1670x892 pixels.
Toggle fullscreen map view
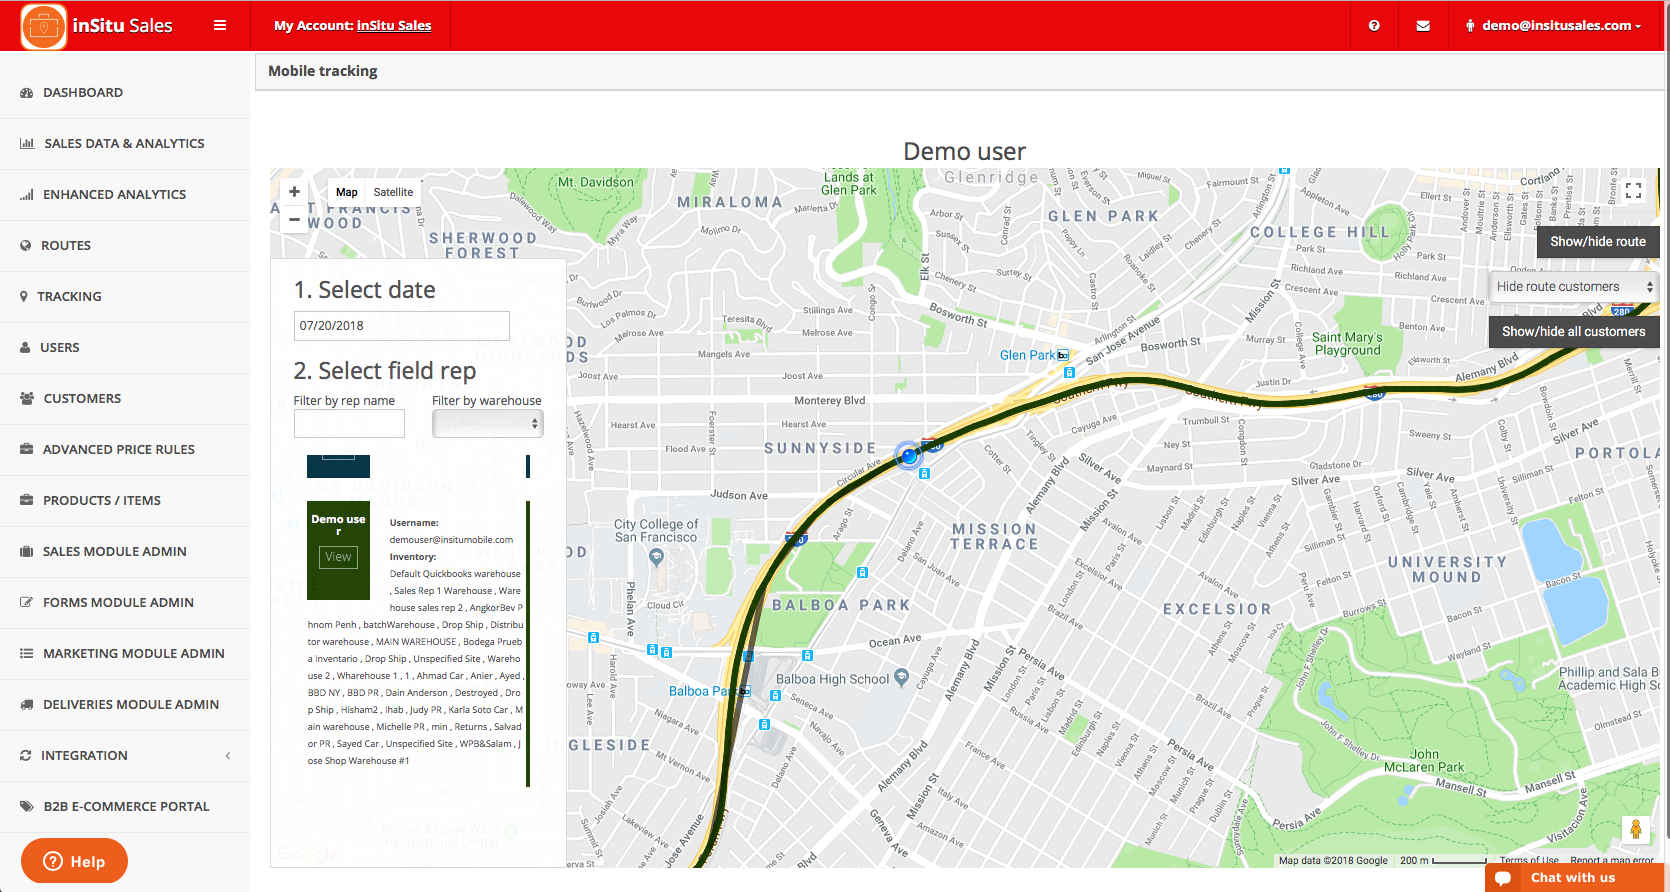[1633, 191]
